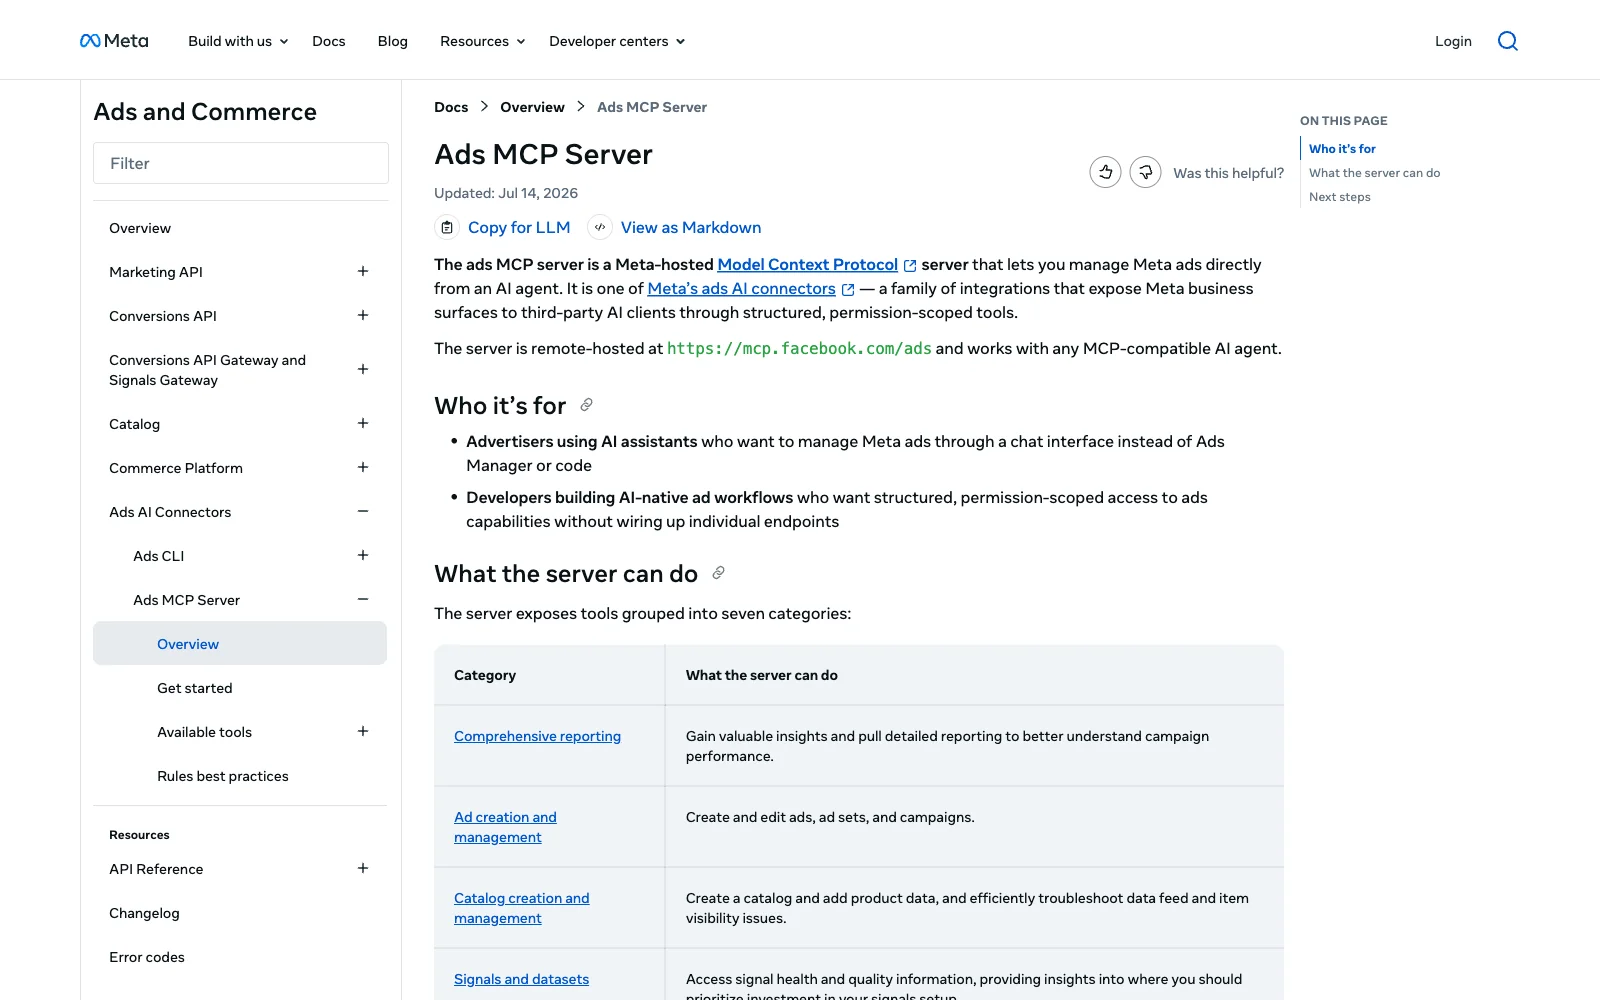Click the code icon beside View as Markdown
The width and height of the screenshot is (1600, 1000).
pos(600,227)
